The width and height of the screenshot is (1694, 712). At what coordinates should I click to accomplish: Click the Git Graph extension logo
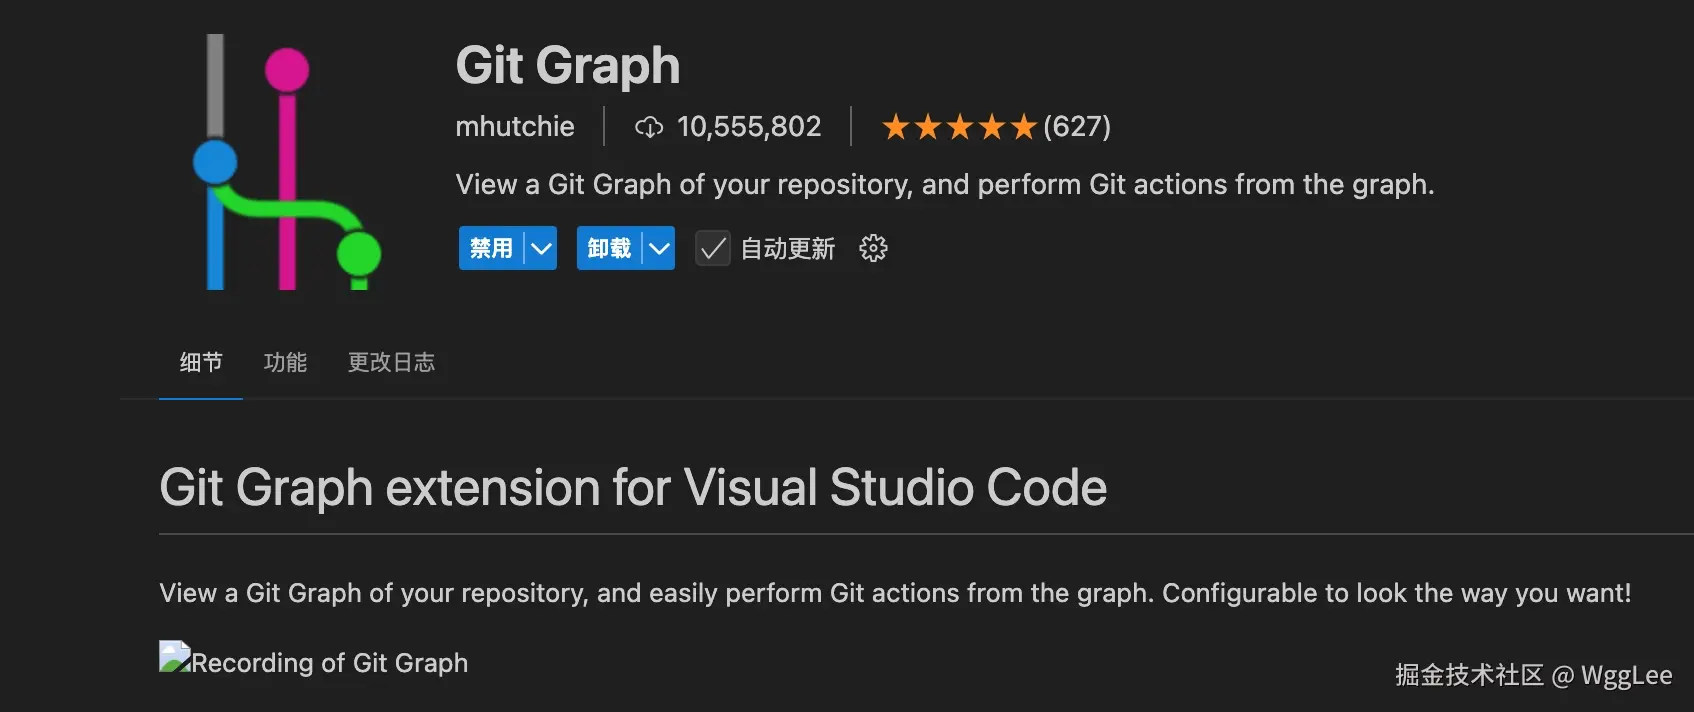coord(287,163)
